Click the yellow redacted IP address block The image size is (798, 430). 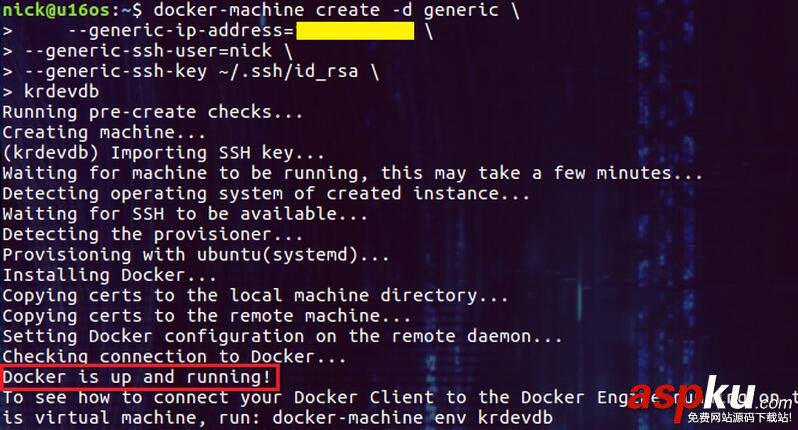355,31
